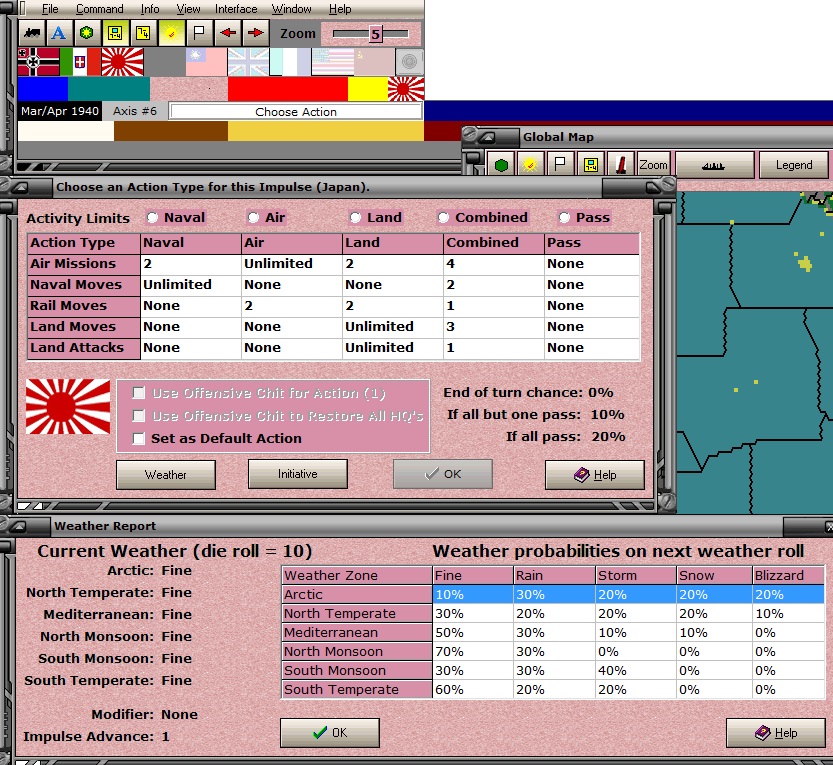Image resolution: width=833 pixels, height=765 pixels.
Task: Click the white flag icon in main toolbar
Action: [x=199, y=33]
